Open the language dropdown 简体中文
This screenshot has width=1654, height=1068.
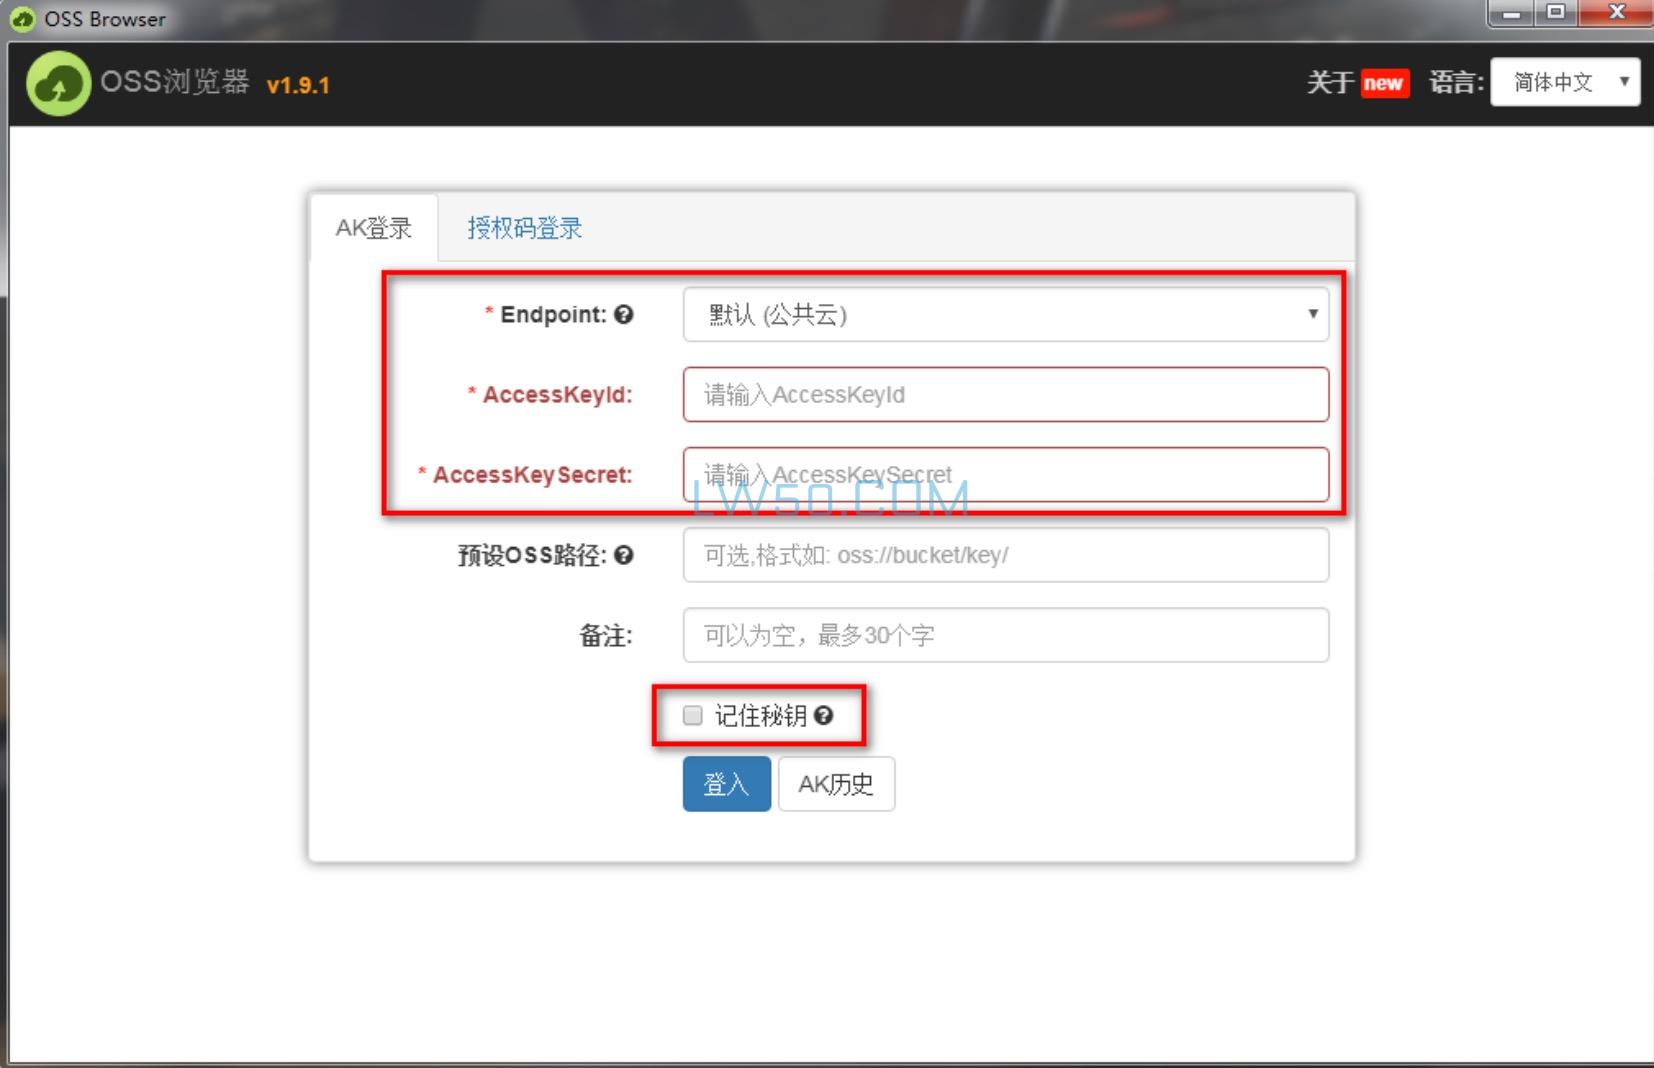coord(1564,82)
